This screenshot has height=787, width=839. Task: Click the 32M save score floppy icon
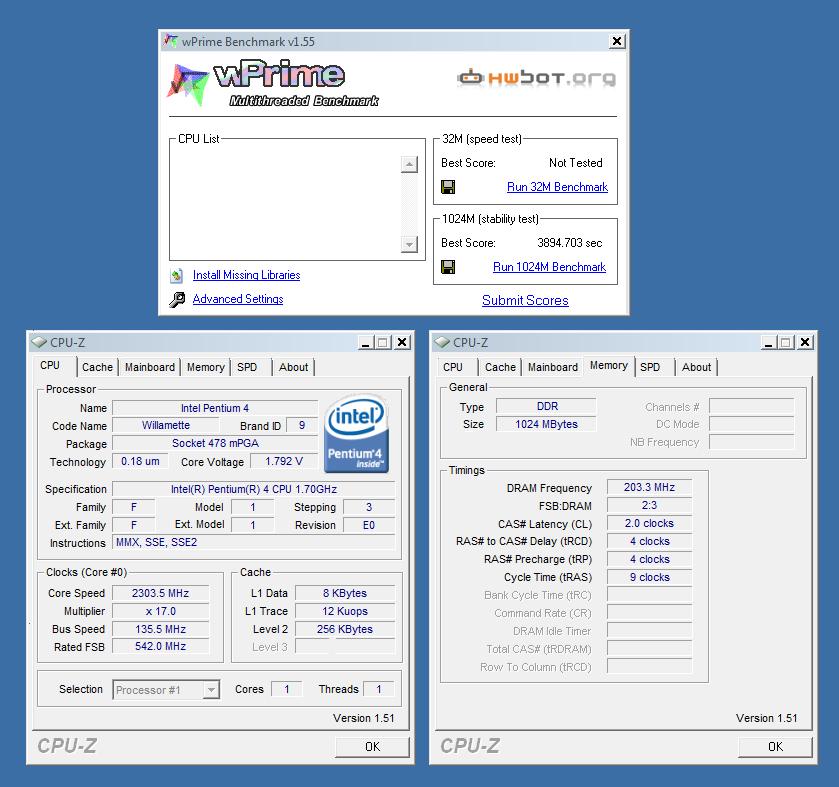tap(448, 187)
